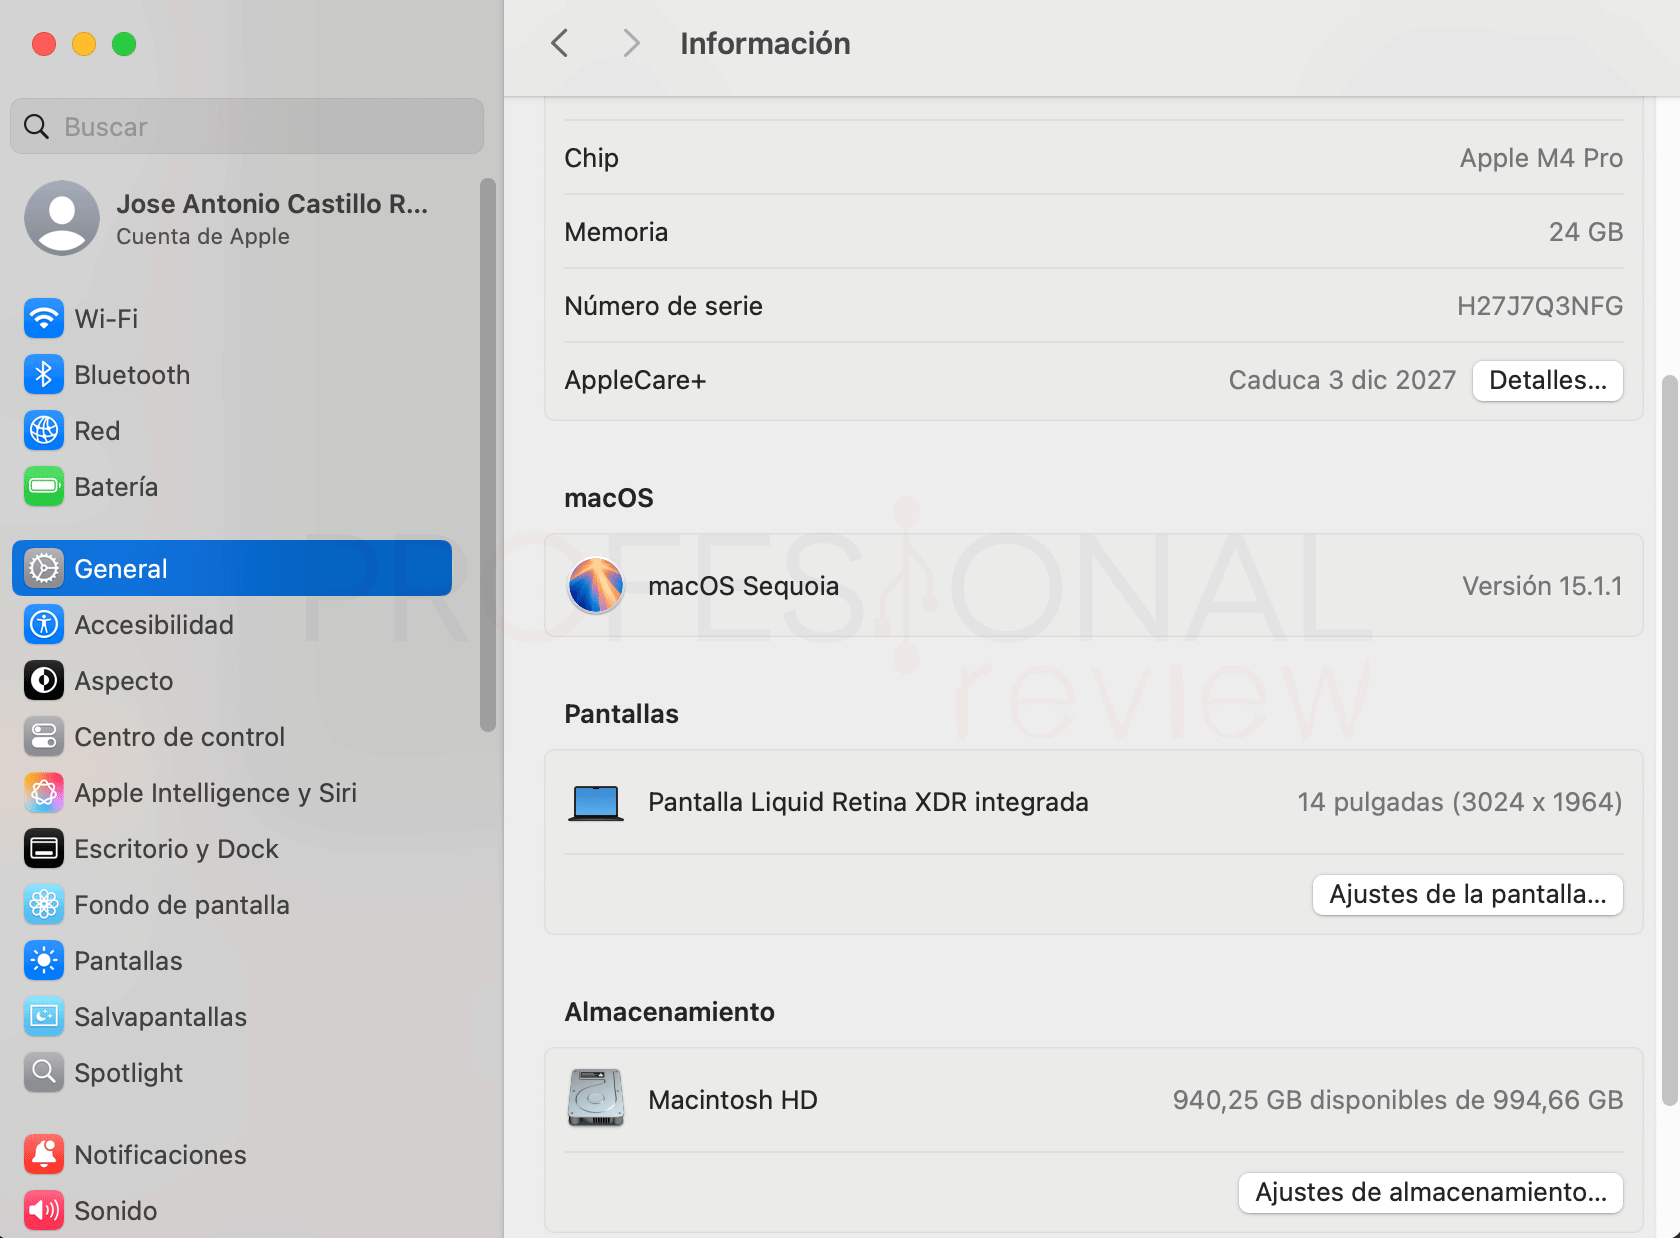Open the Accesibilidad icon

tap(44, 625)
